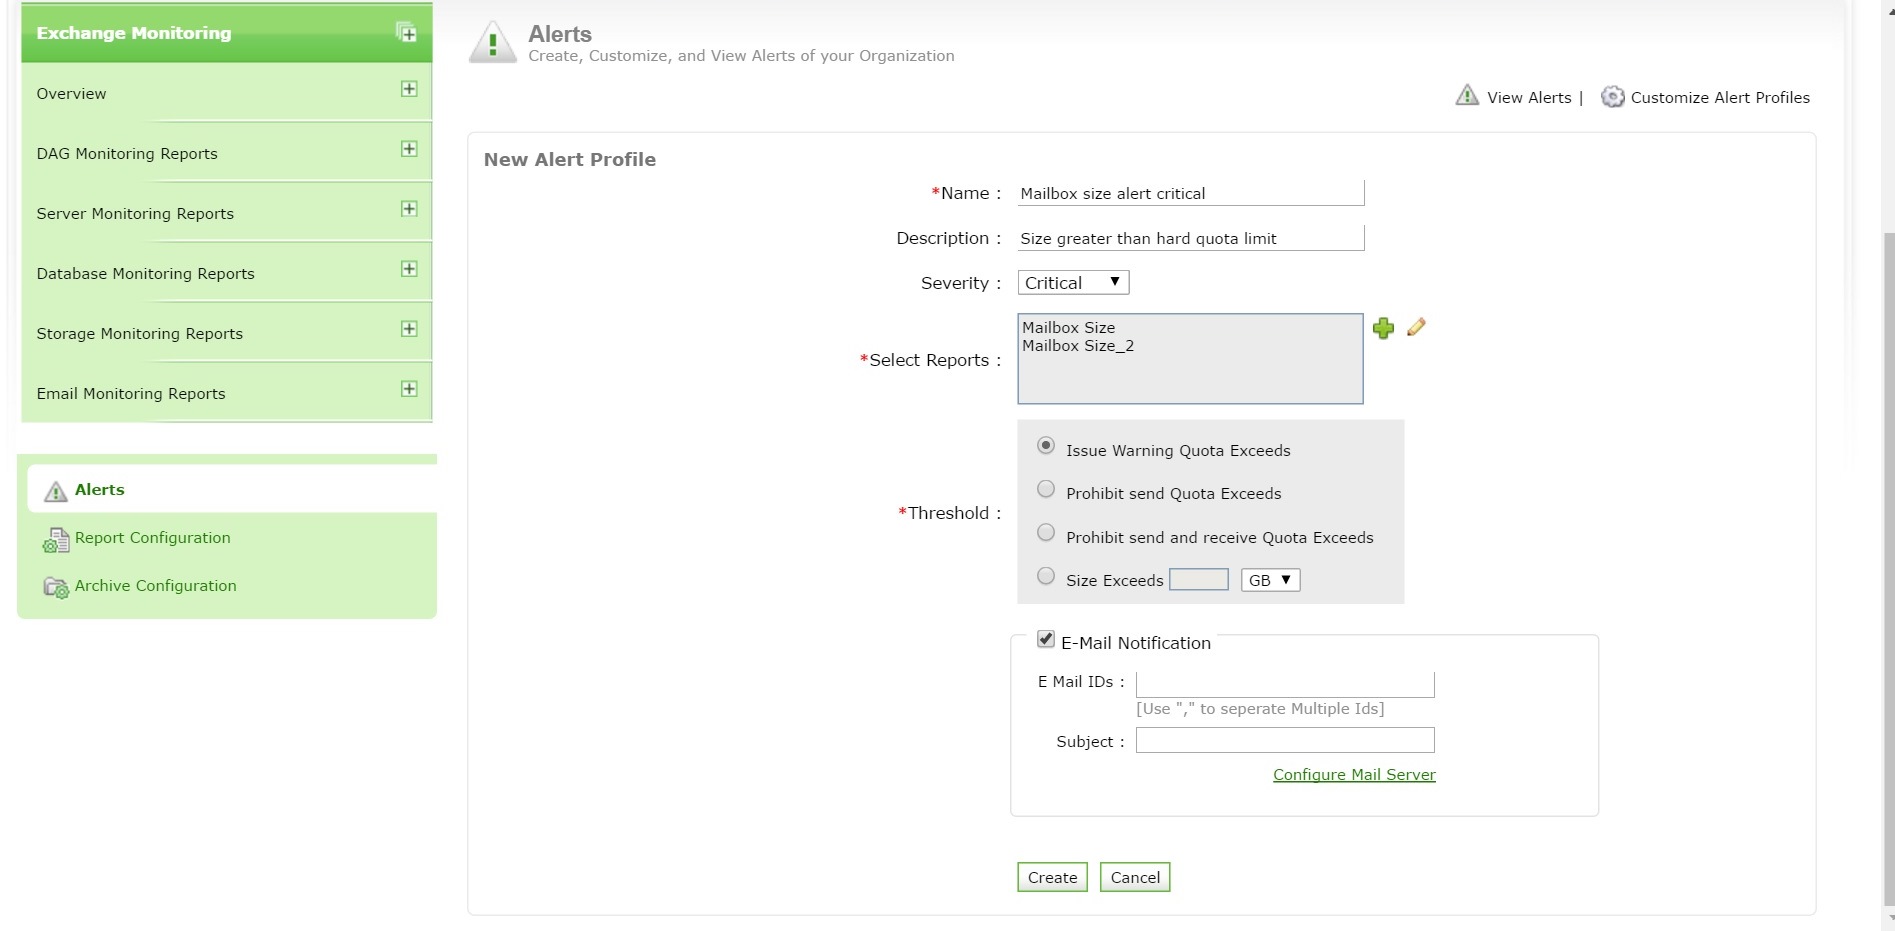
Task: Click the pencil edit-reports icon
Action: tap(1416, 327)
